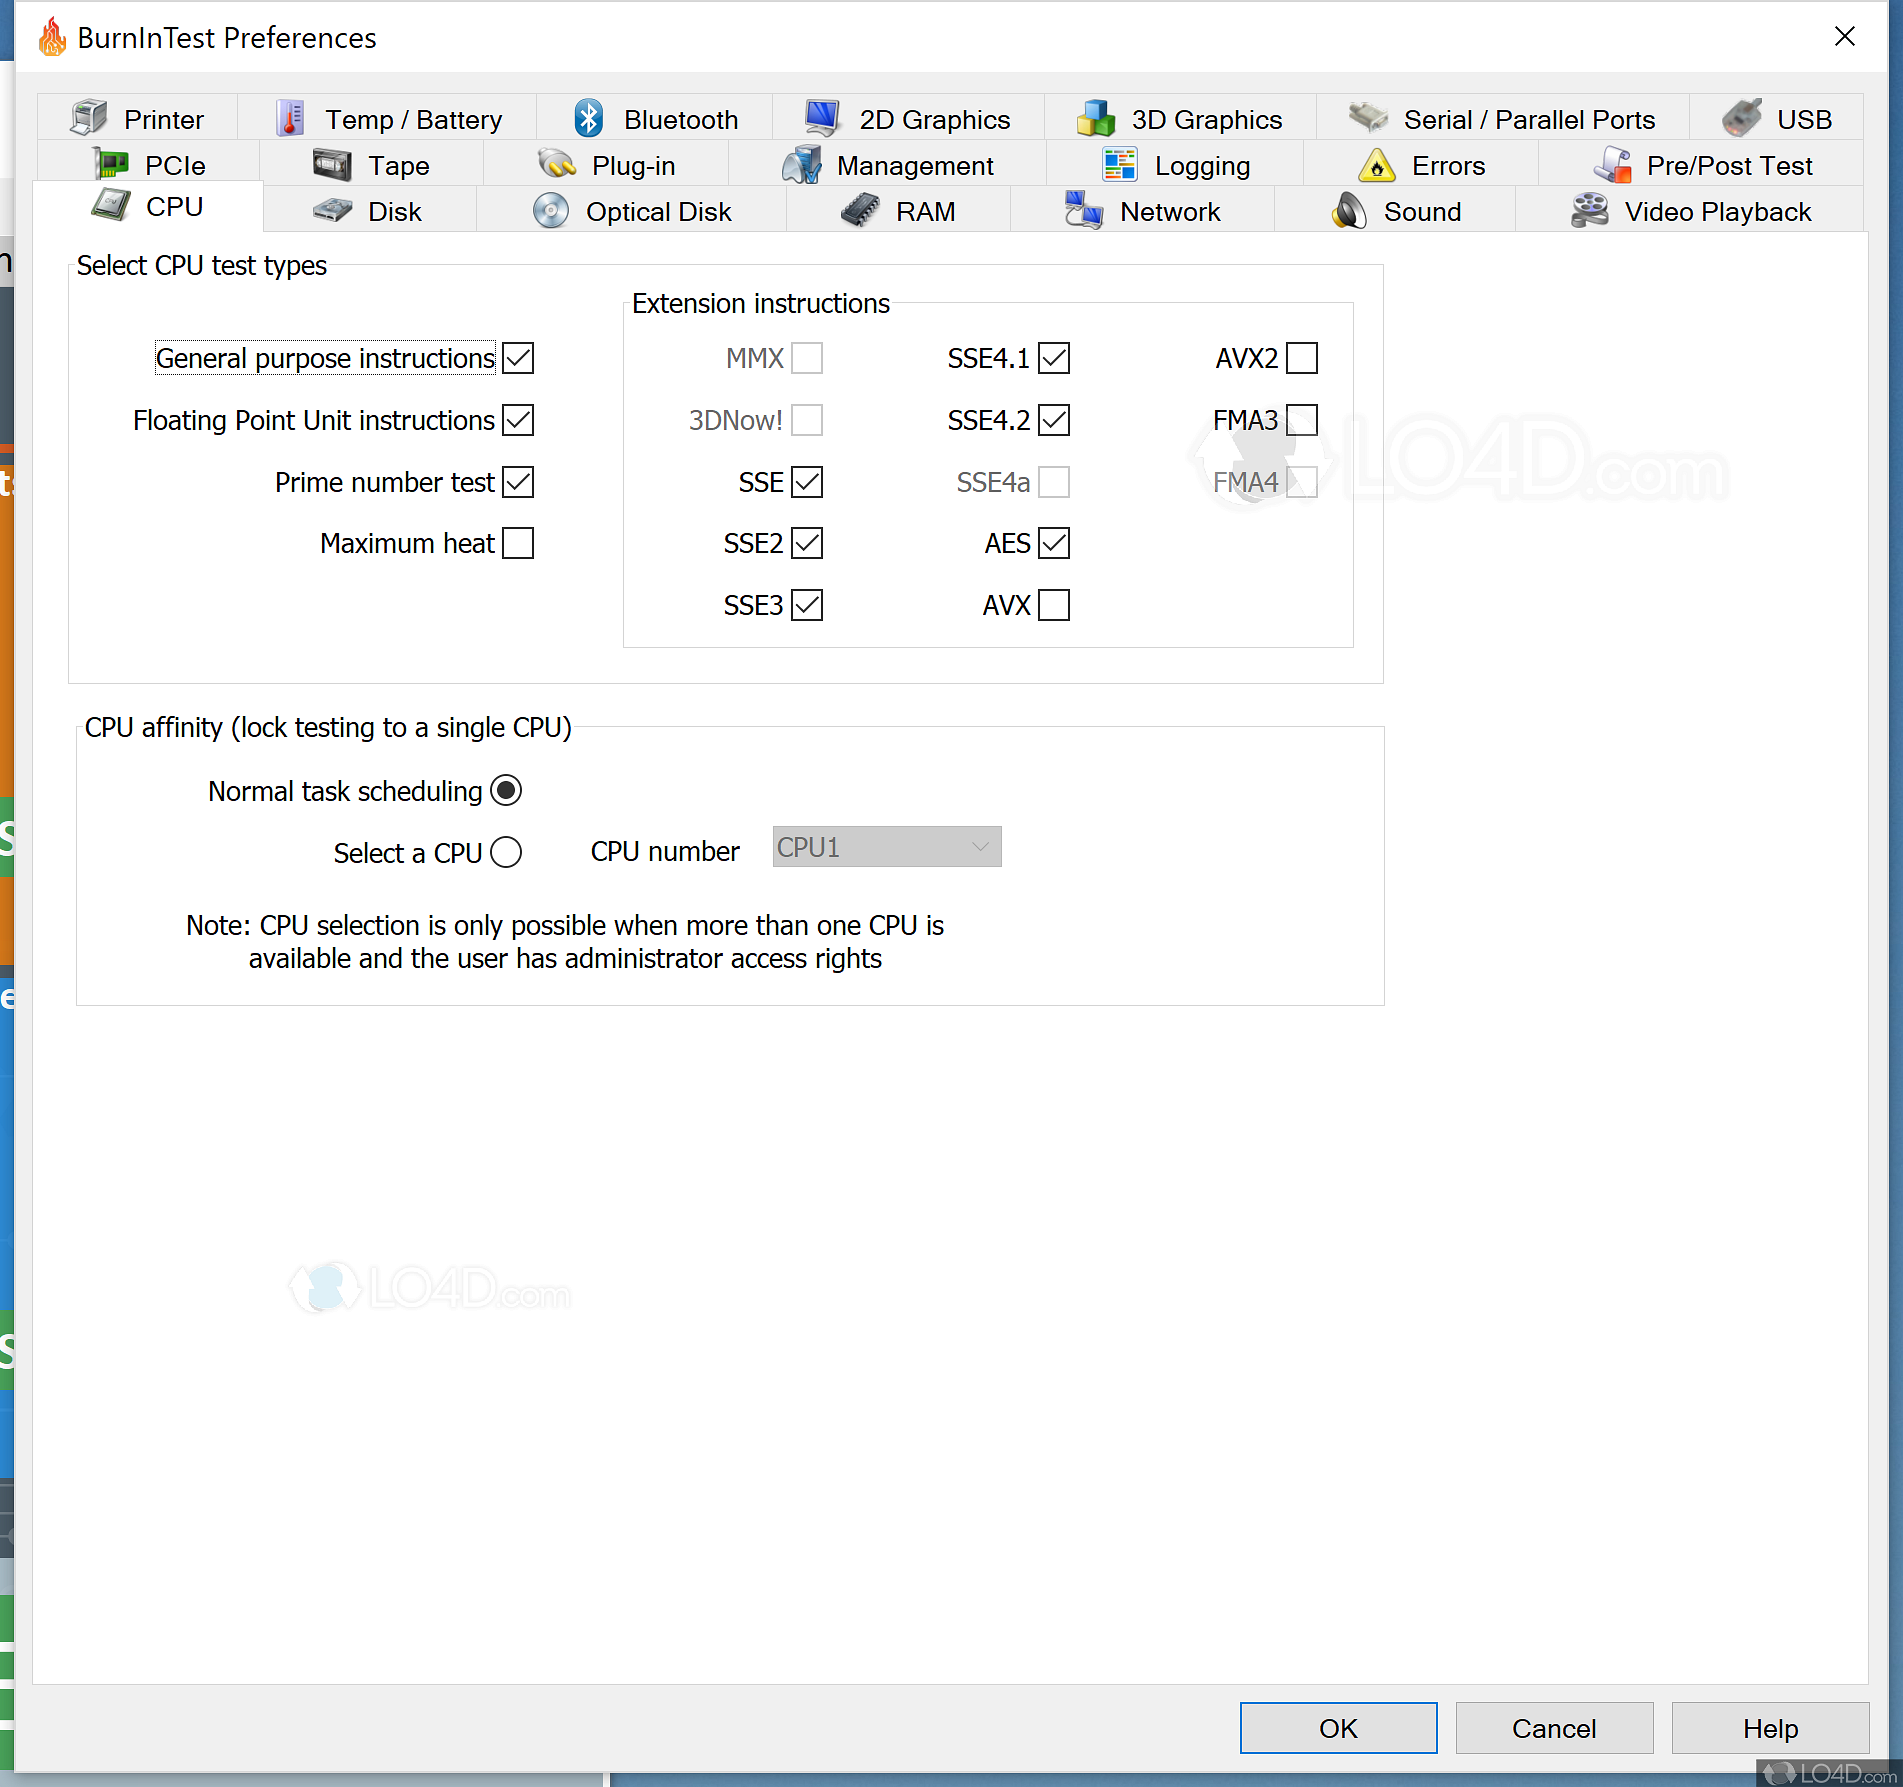Select the 'Select a CPU' radio button
This screenshot has width=1903, height=1787.
(x=507, y=852)
